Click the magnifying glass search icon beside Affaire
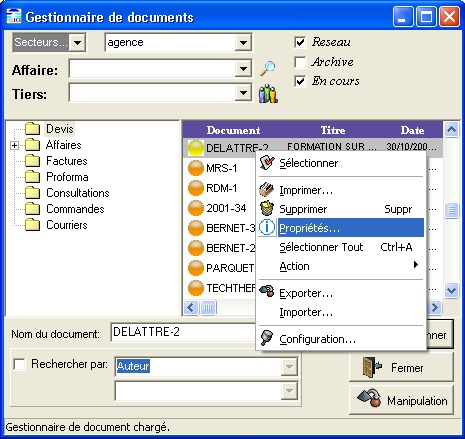465x439 pixels. tap(268, 69)
